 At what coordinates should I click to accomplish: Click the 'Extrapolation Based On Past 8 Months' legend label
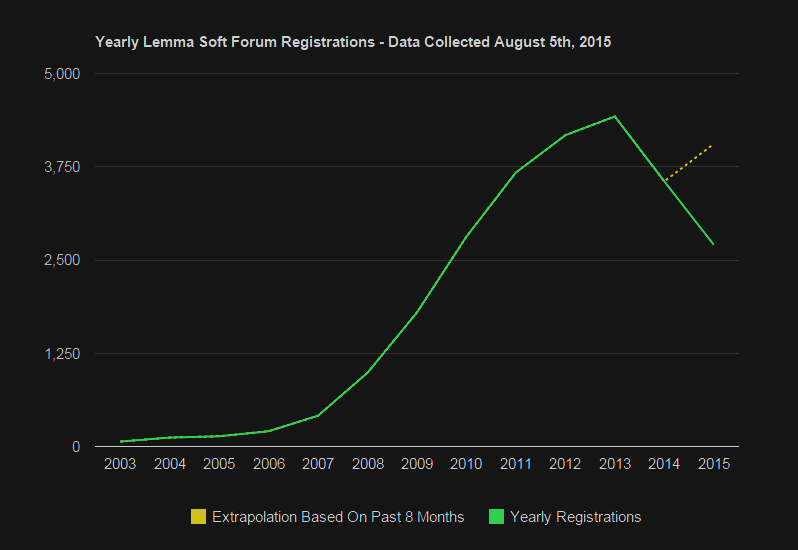pos(338,517)
